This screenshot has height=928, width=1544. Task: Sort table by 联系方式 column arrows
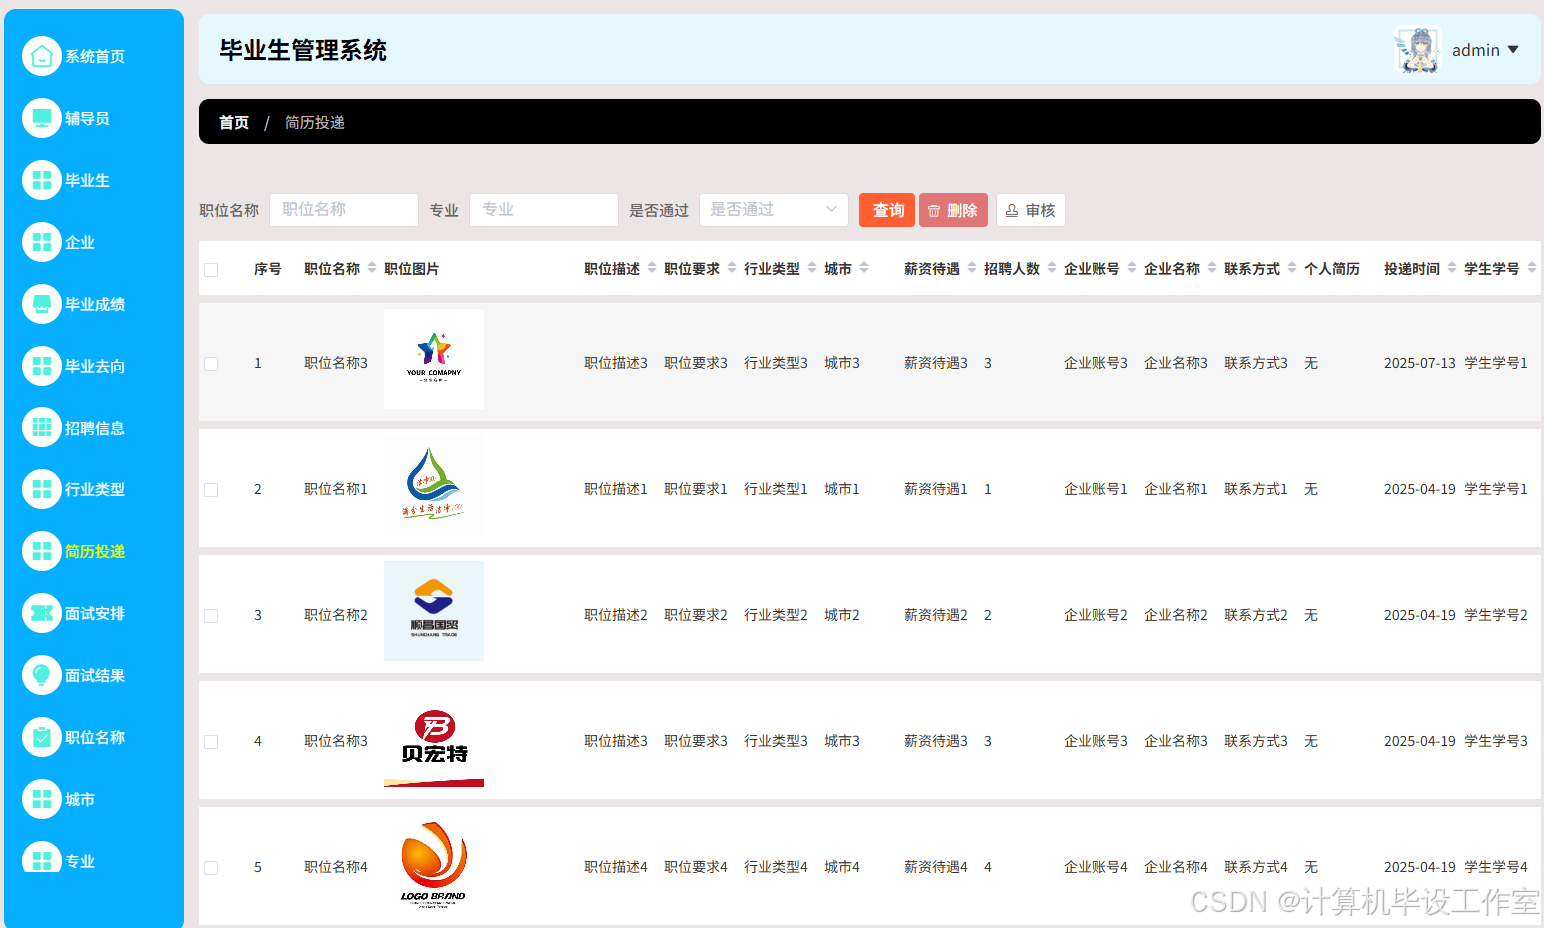pyautogui.click(x=1292, y=268)
